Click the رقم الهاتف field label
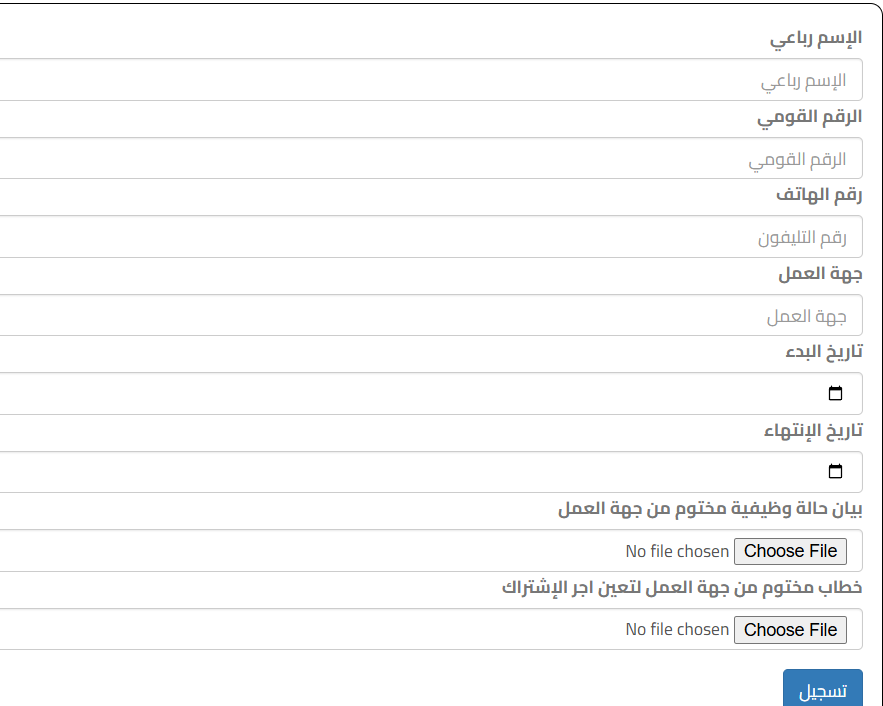This screenshot has height=706, width=883. click(x=818, y=195)
